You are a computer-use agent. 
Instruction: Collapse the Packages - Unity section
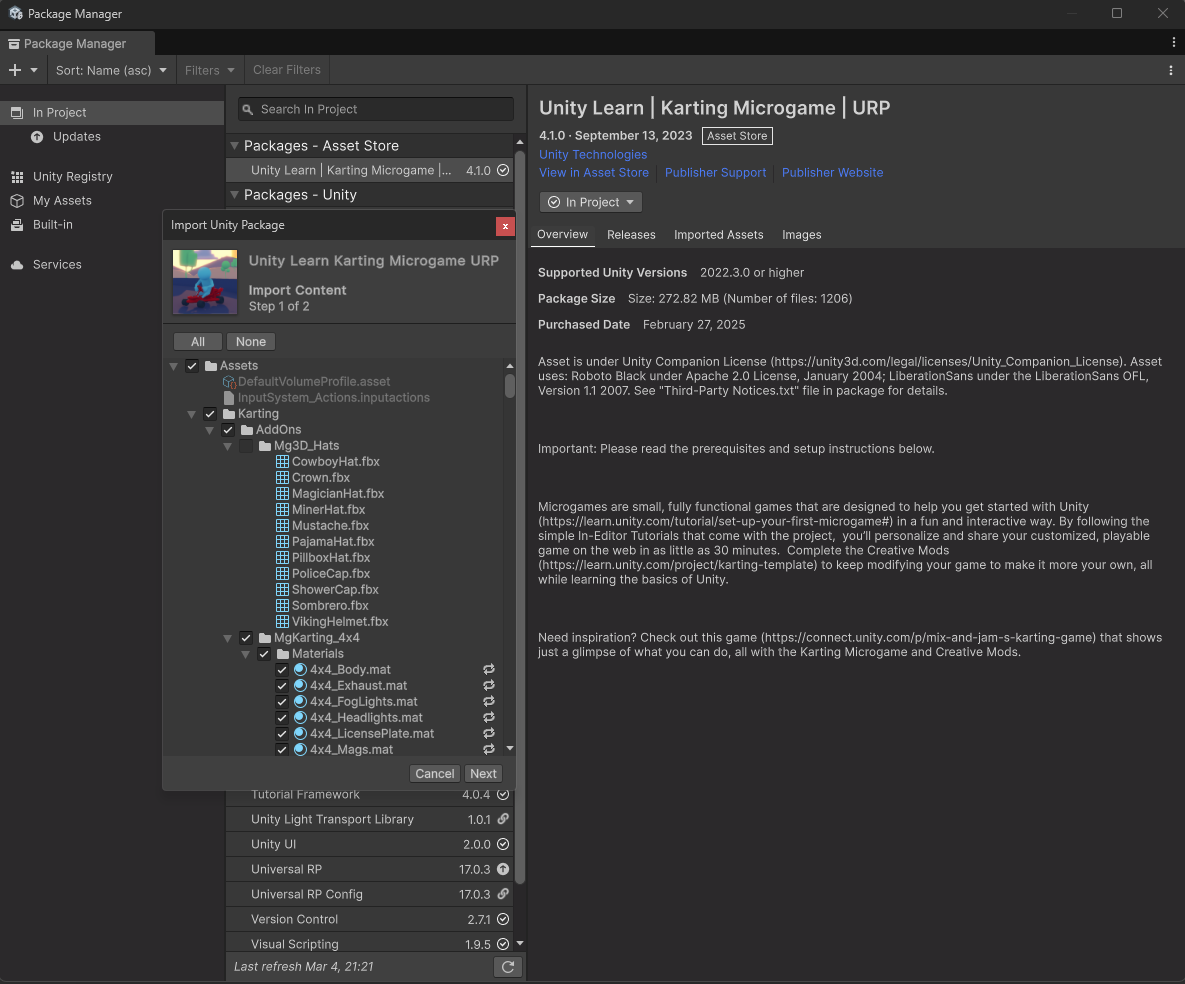(234, 195)
